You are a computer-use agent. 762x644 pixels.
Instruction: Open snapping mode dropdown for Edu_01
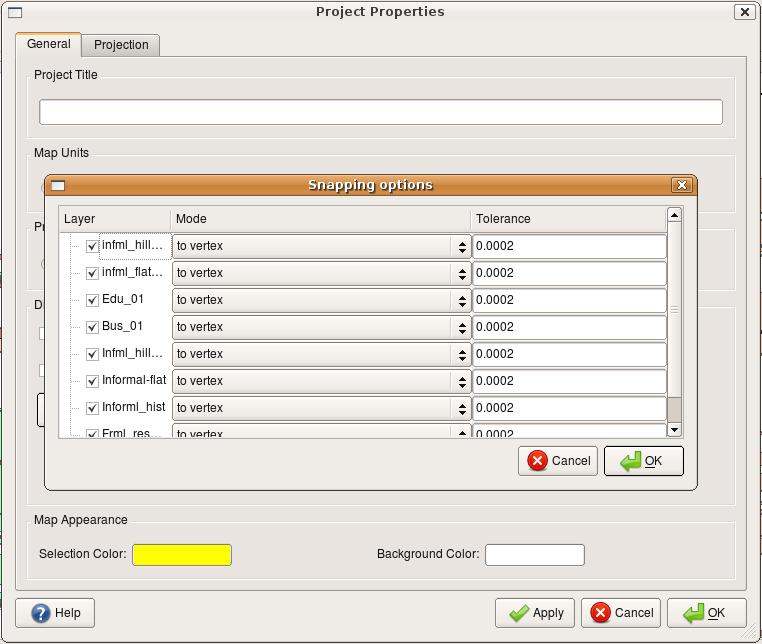pyautogui.click(x=321, y=300)
